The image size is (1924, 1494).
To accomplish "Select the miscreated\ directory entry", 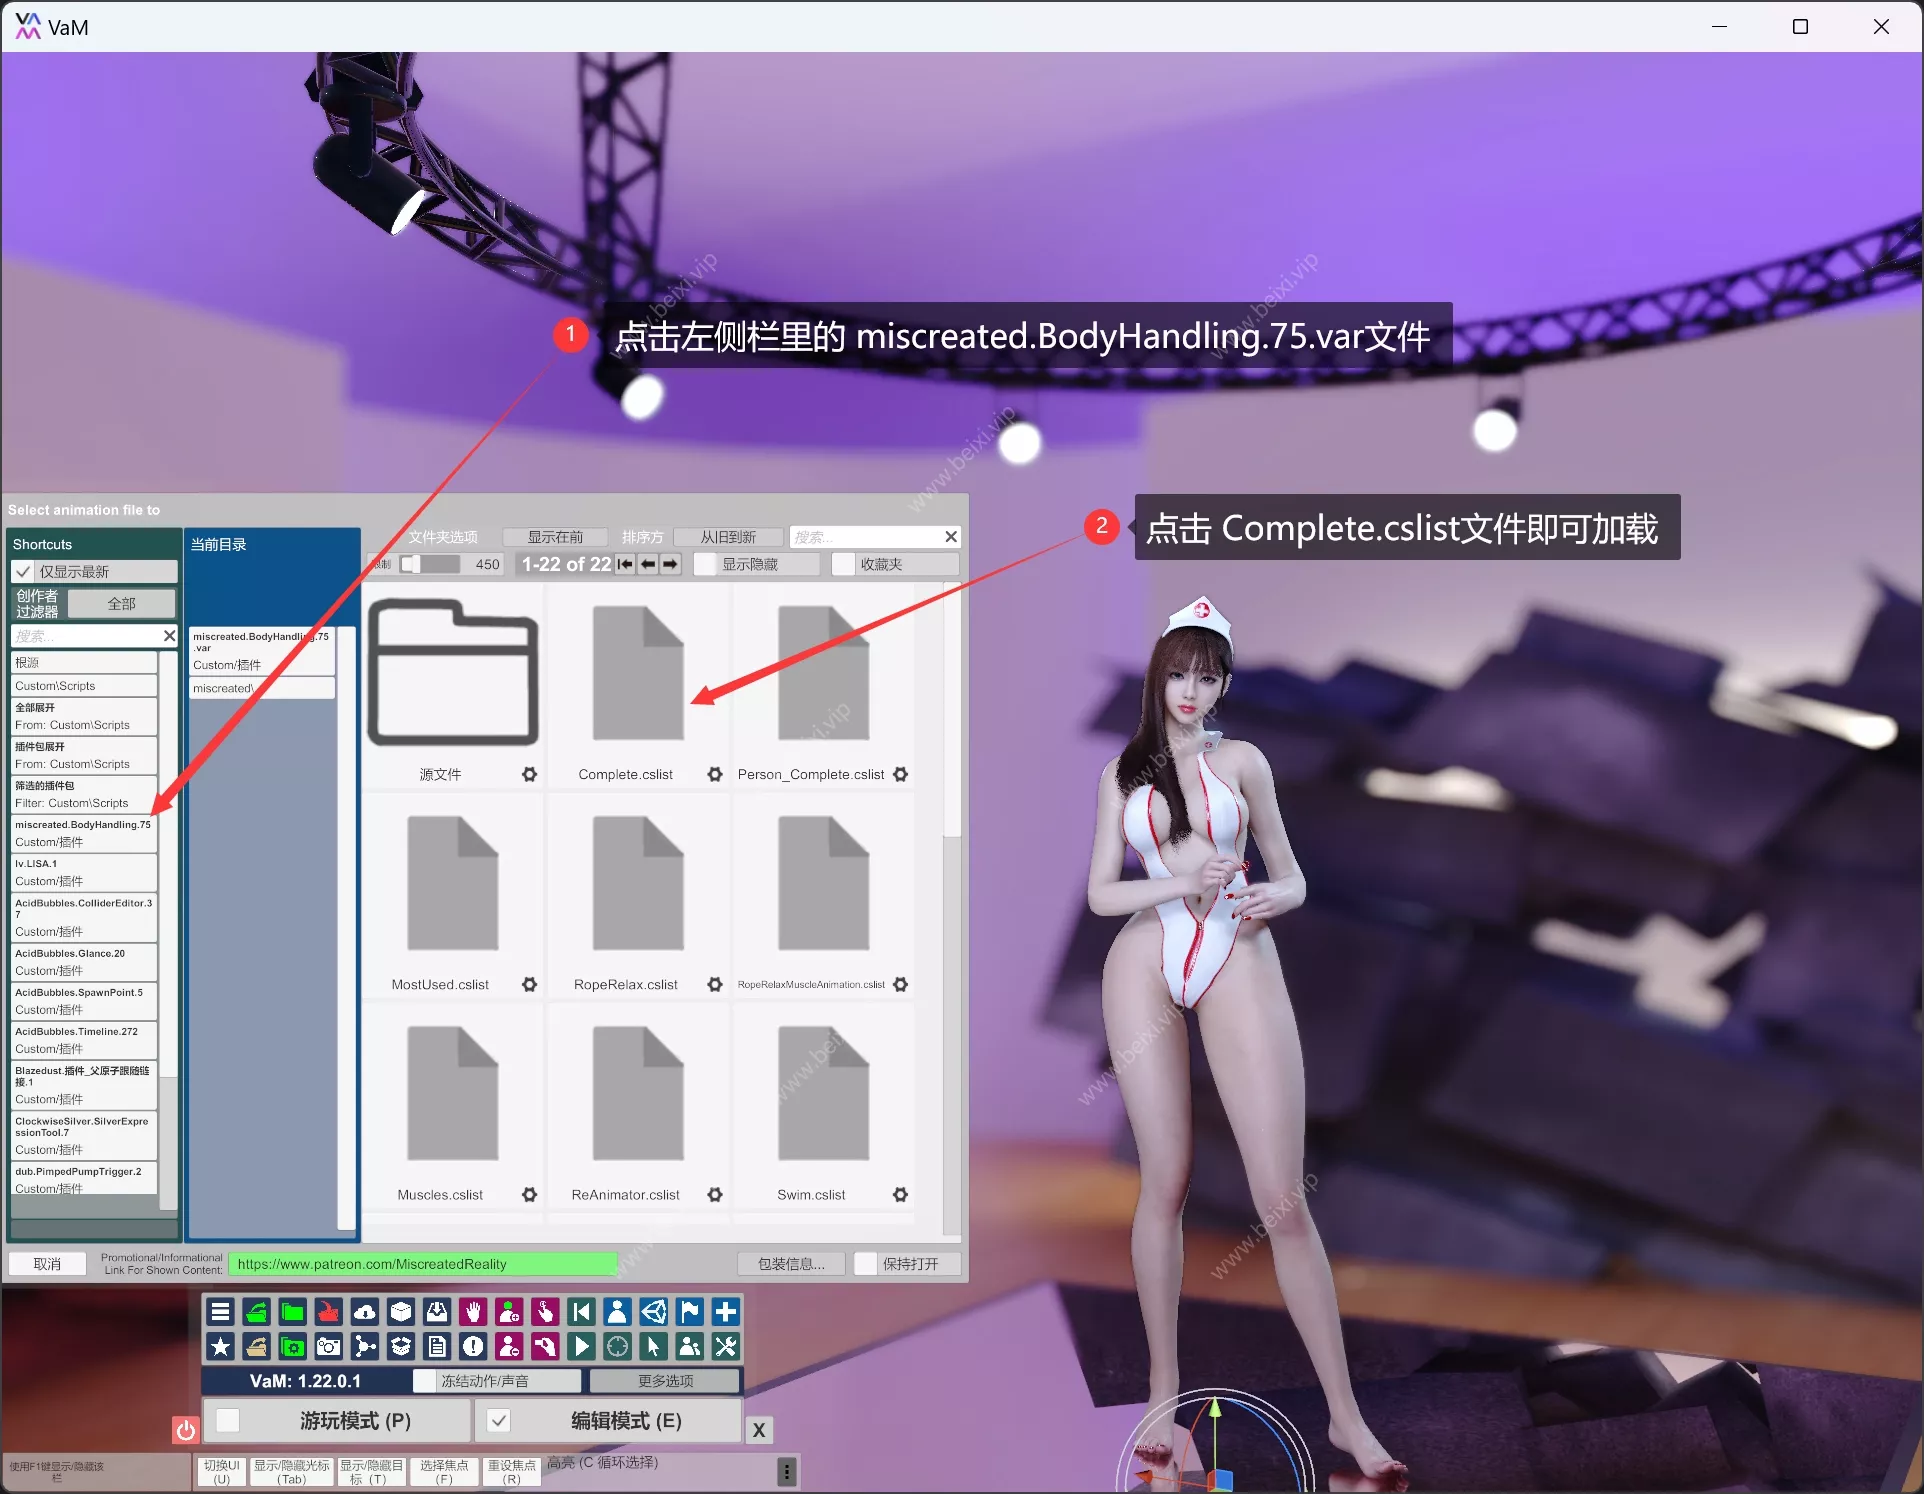I will point(262,688).
